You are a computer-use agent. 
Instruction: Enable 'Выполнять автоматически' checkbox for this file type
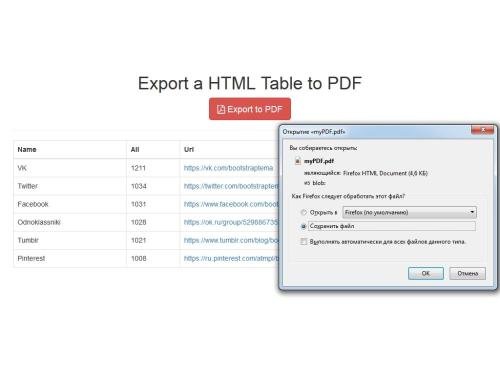pos(303,241)
